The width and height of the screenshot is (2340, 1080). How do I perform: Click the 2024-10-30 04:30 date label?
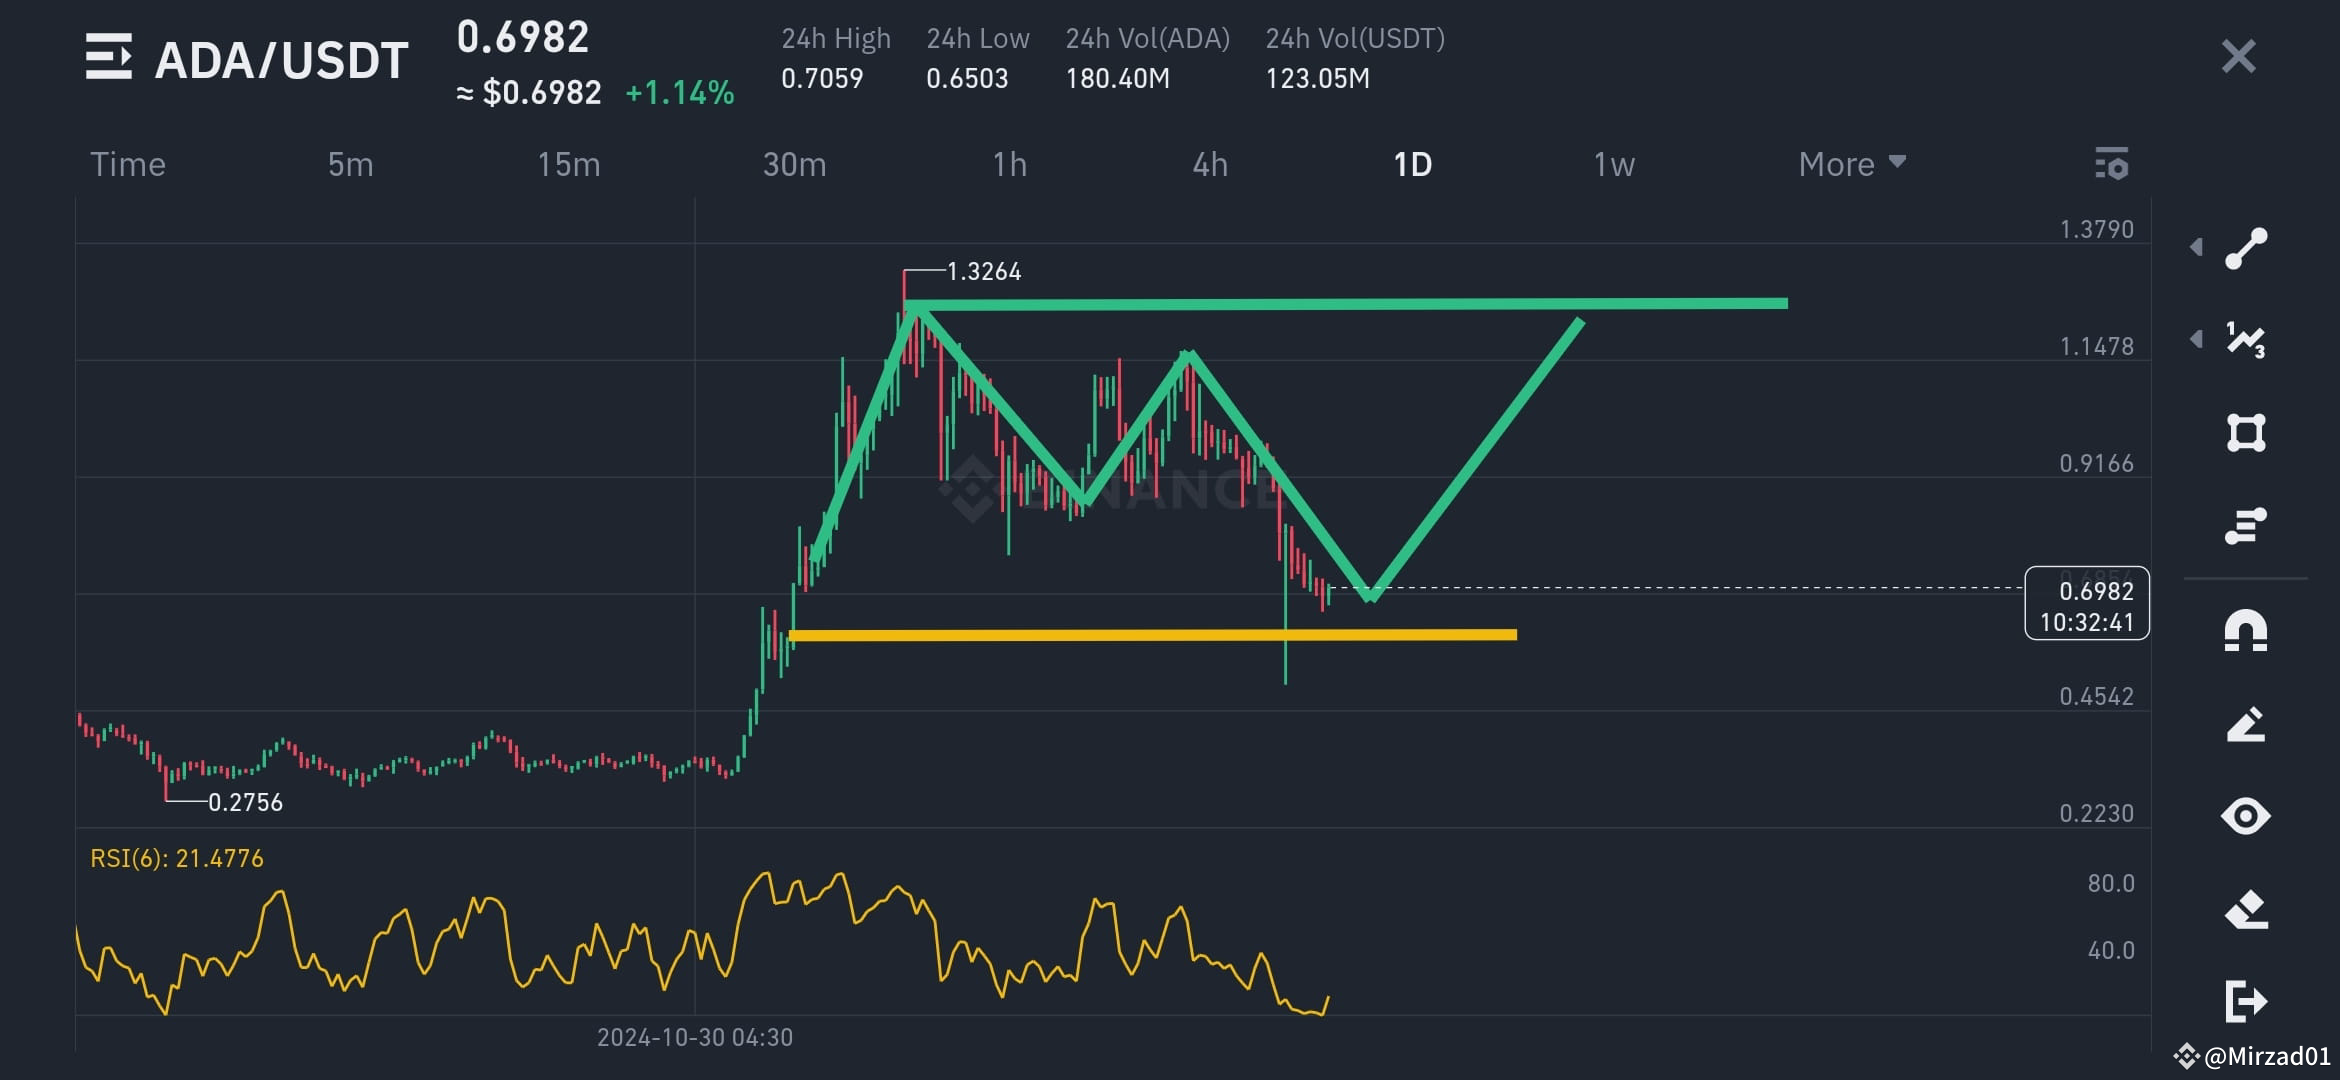click(695, 1037)
